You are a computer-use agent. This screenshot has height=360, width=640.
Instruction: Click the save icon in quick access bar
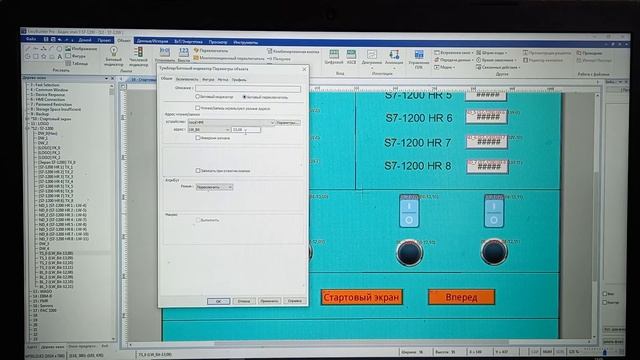tap(46, 40)
